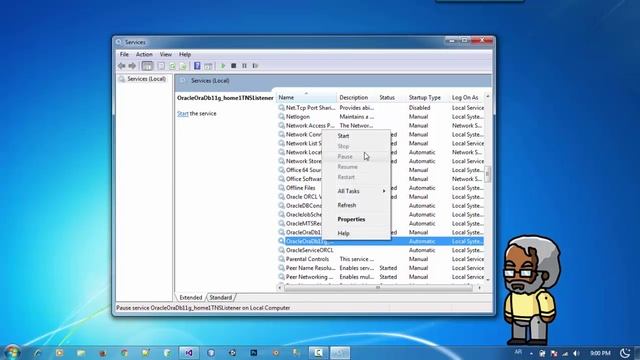The image size is (640, 360).
Task: Show hidden tray icons arrow
Action: (531, 353)
